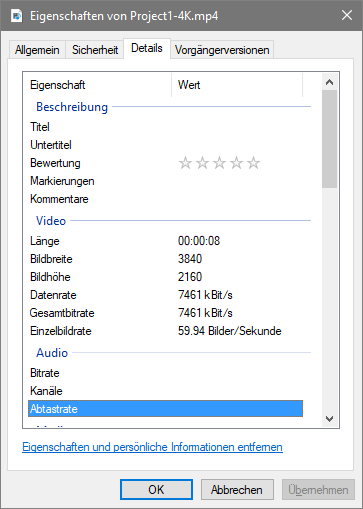Click the Wert column header
This screenshot has height=509, width=363.
[x=237, y=85]
